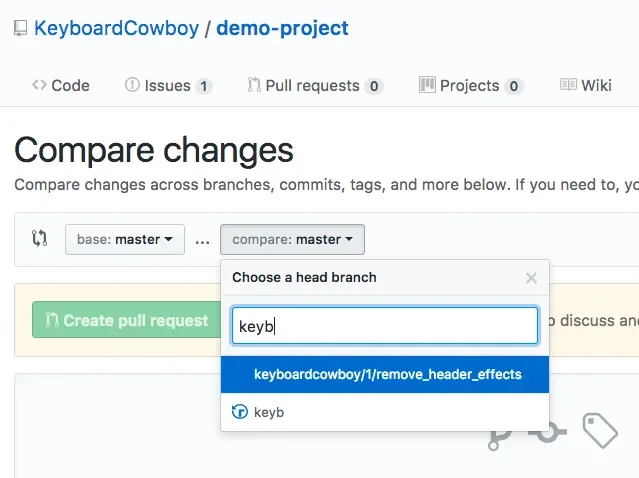Select branch keyboardcowboy/1/remove_header_effects
The height and width of the screenshot is (478, 639).
pyautogui.click(x=385, y=374)
